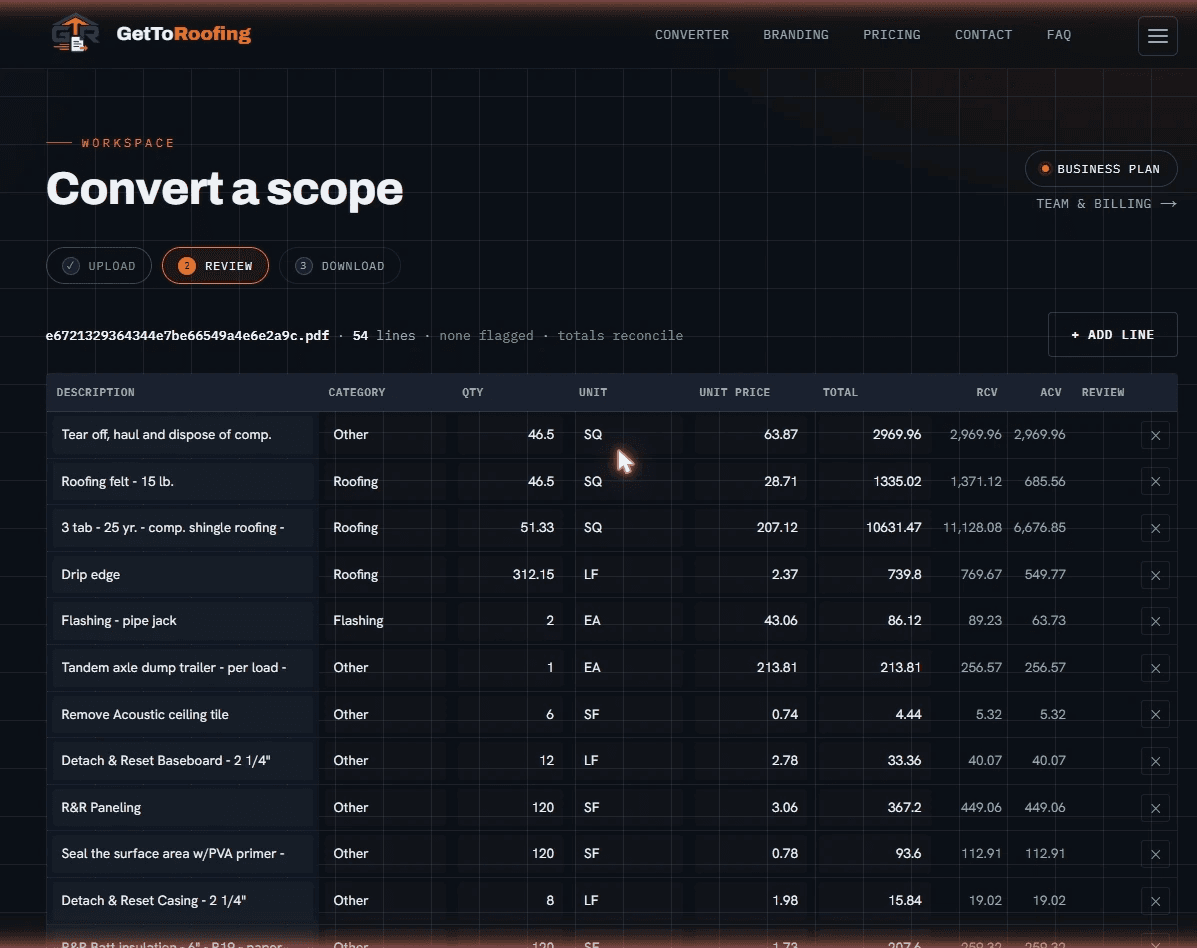Screen dimensions: 1197x948
Task: Delete the Drip edge row
Action: click(1155, 576)
